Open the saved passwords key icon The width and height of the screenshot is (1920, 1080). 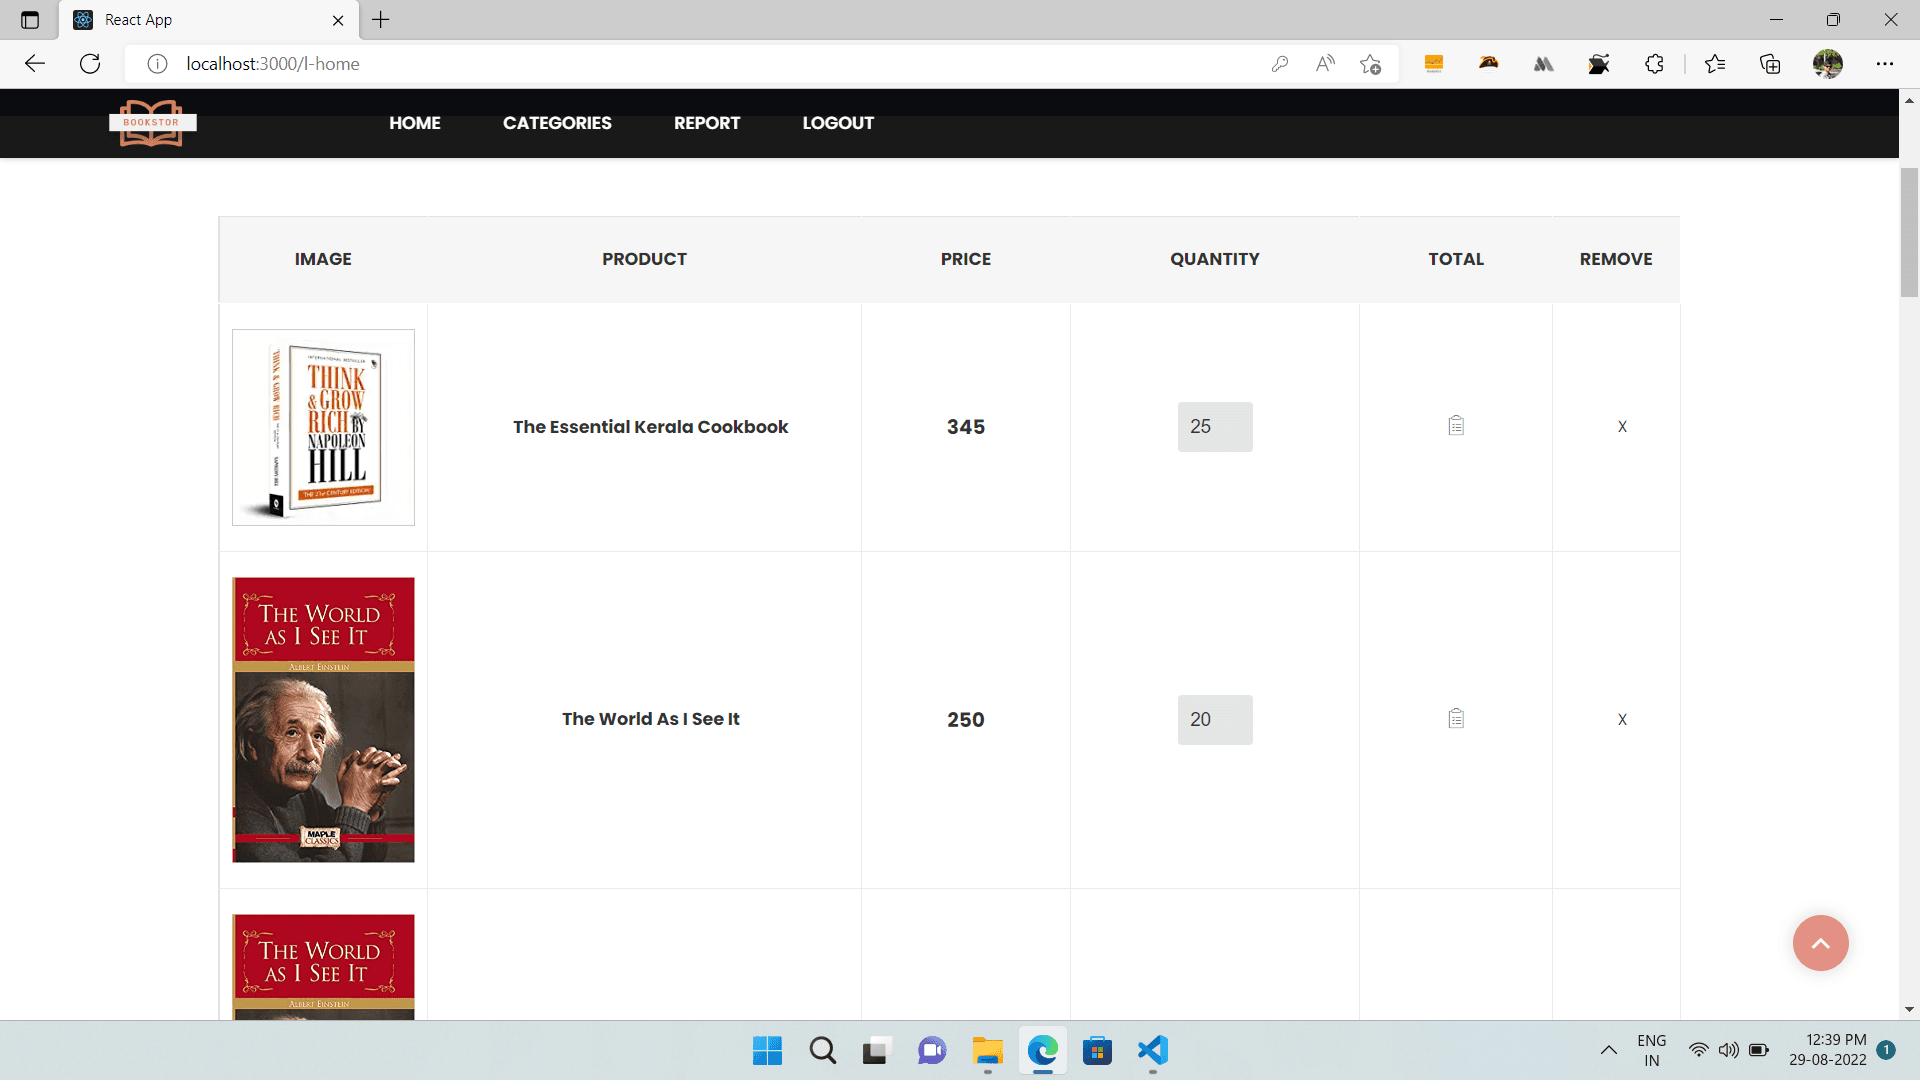pos(1279,64)
